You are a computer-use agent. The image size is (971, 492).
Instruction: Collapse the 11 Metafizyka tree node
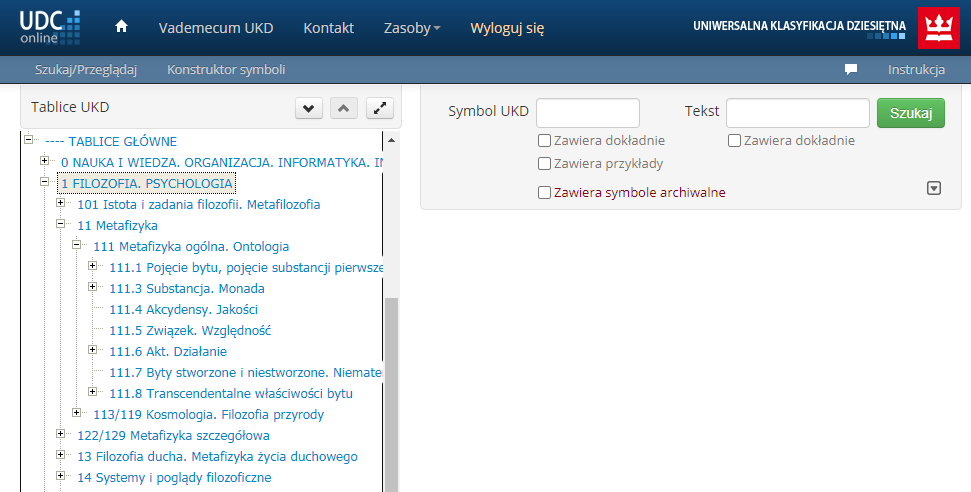[x=61, y=225]
